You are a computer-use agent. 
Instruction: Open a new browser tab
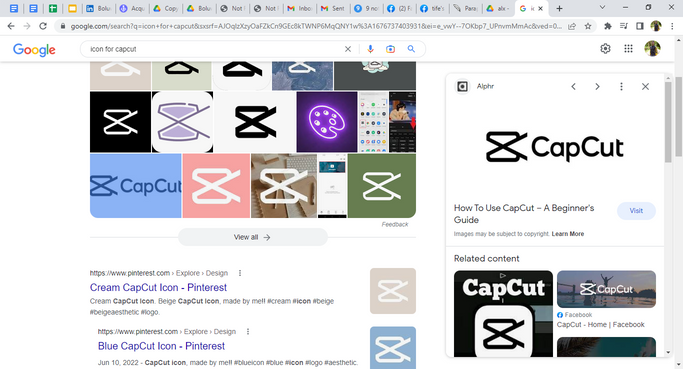coord(559,8)
